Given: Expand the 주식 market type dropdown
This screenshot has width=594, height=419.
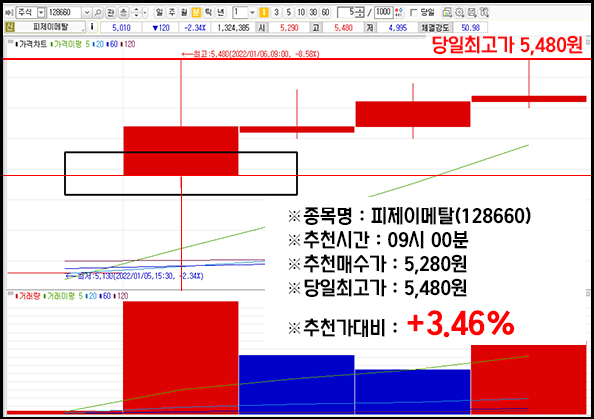Looking at the screenshot, I should [x=41, y=13].
